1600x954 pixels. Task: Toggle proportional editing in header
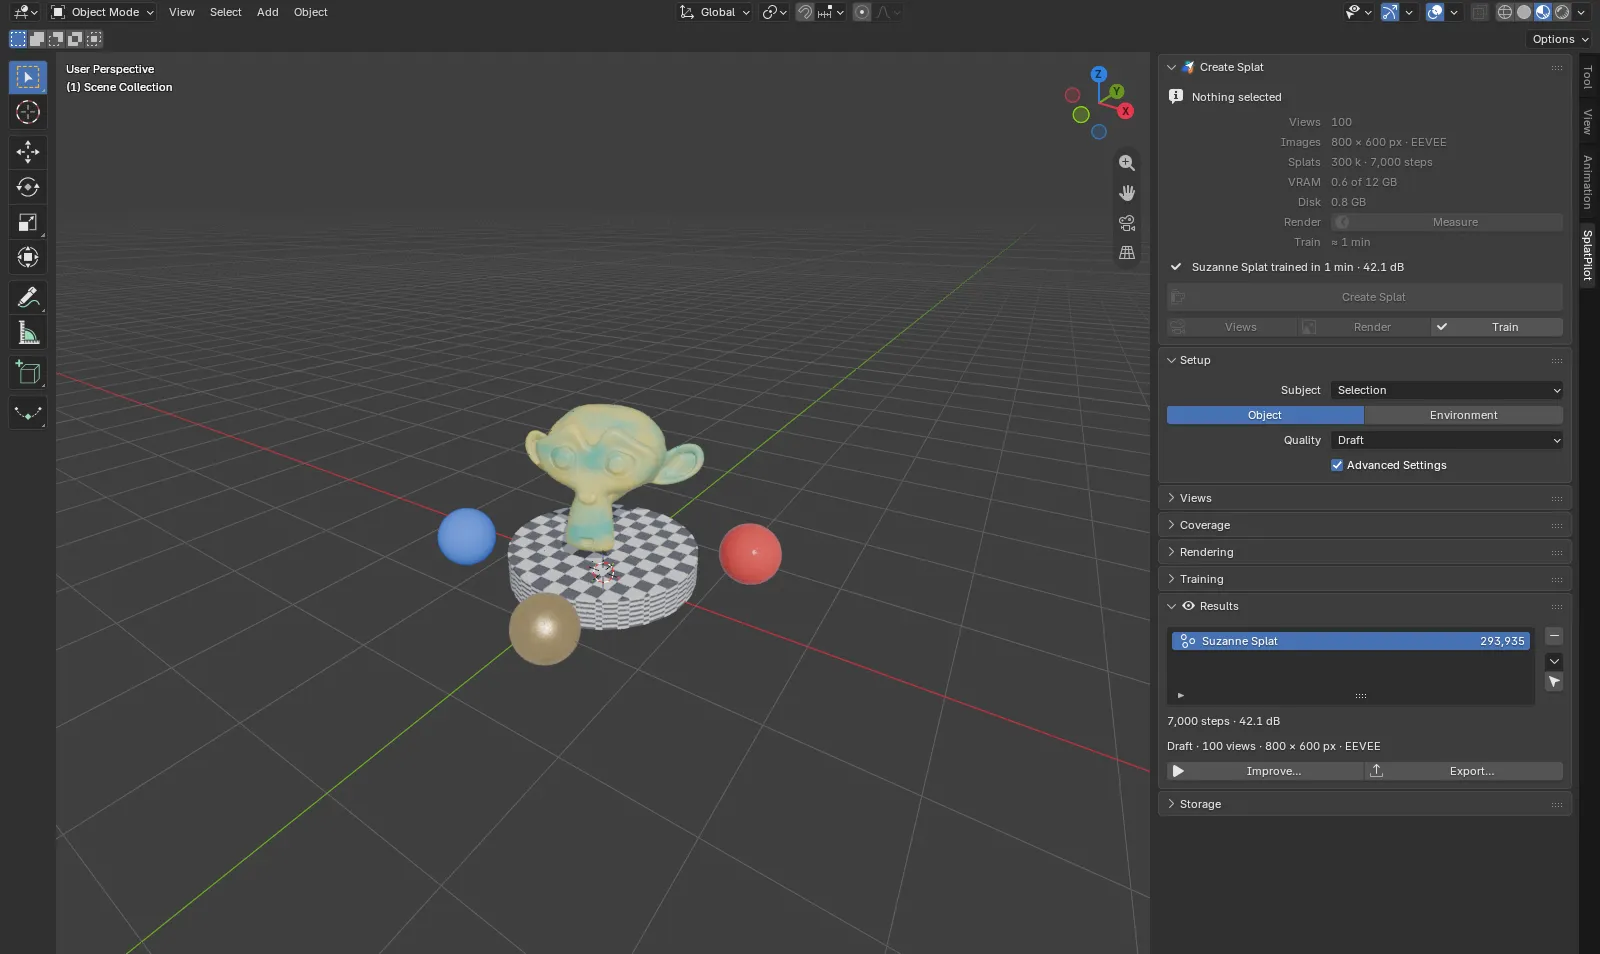(862, 12)
